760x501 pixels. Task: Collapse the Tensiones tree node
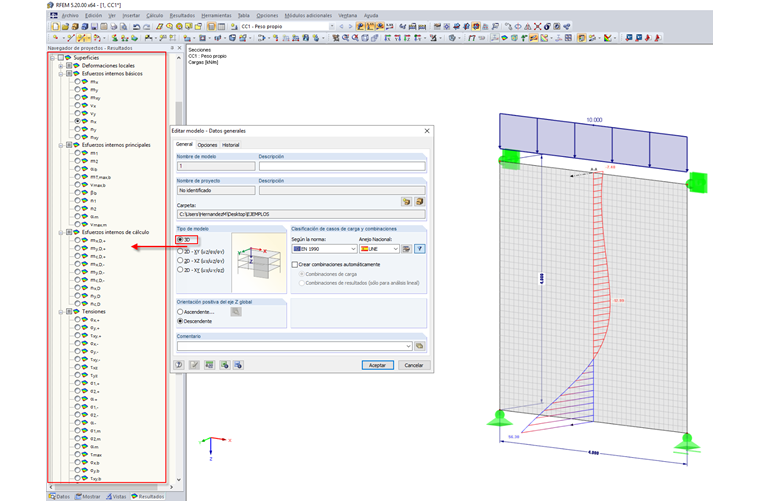tap(61, 312)
